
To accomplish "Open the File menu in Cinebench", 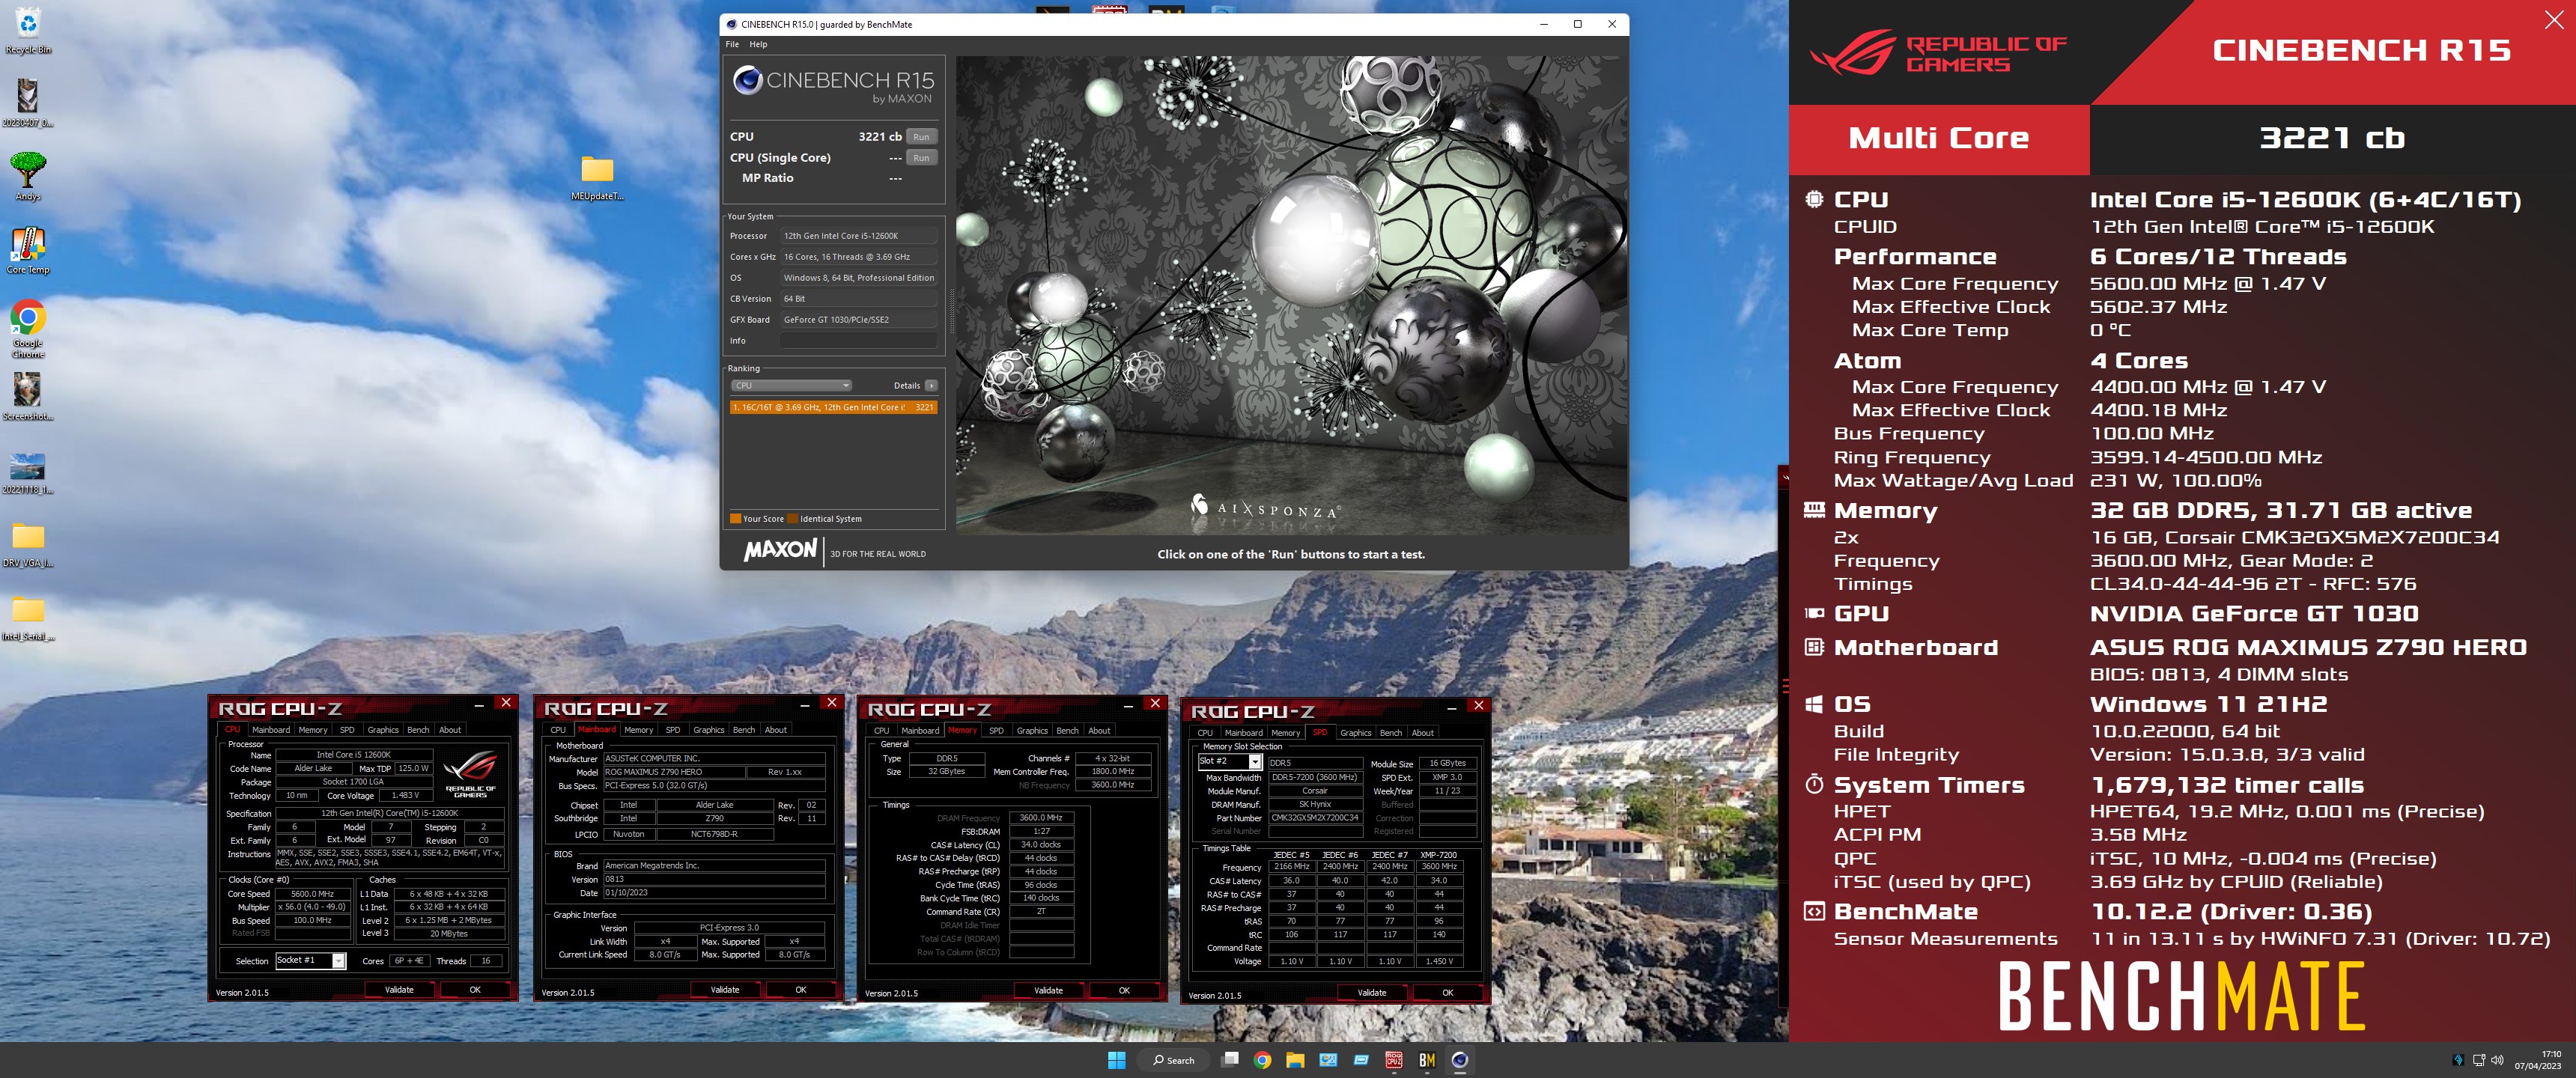I will 732,44.
